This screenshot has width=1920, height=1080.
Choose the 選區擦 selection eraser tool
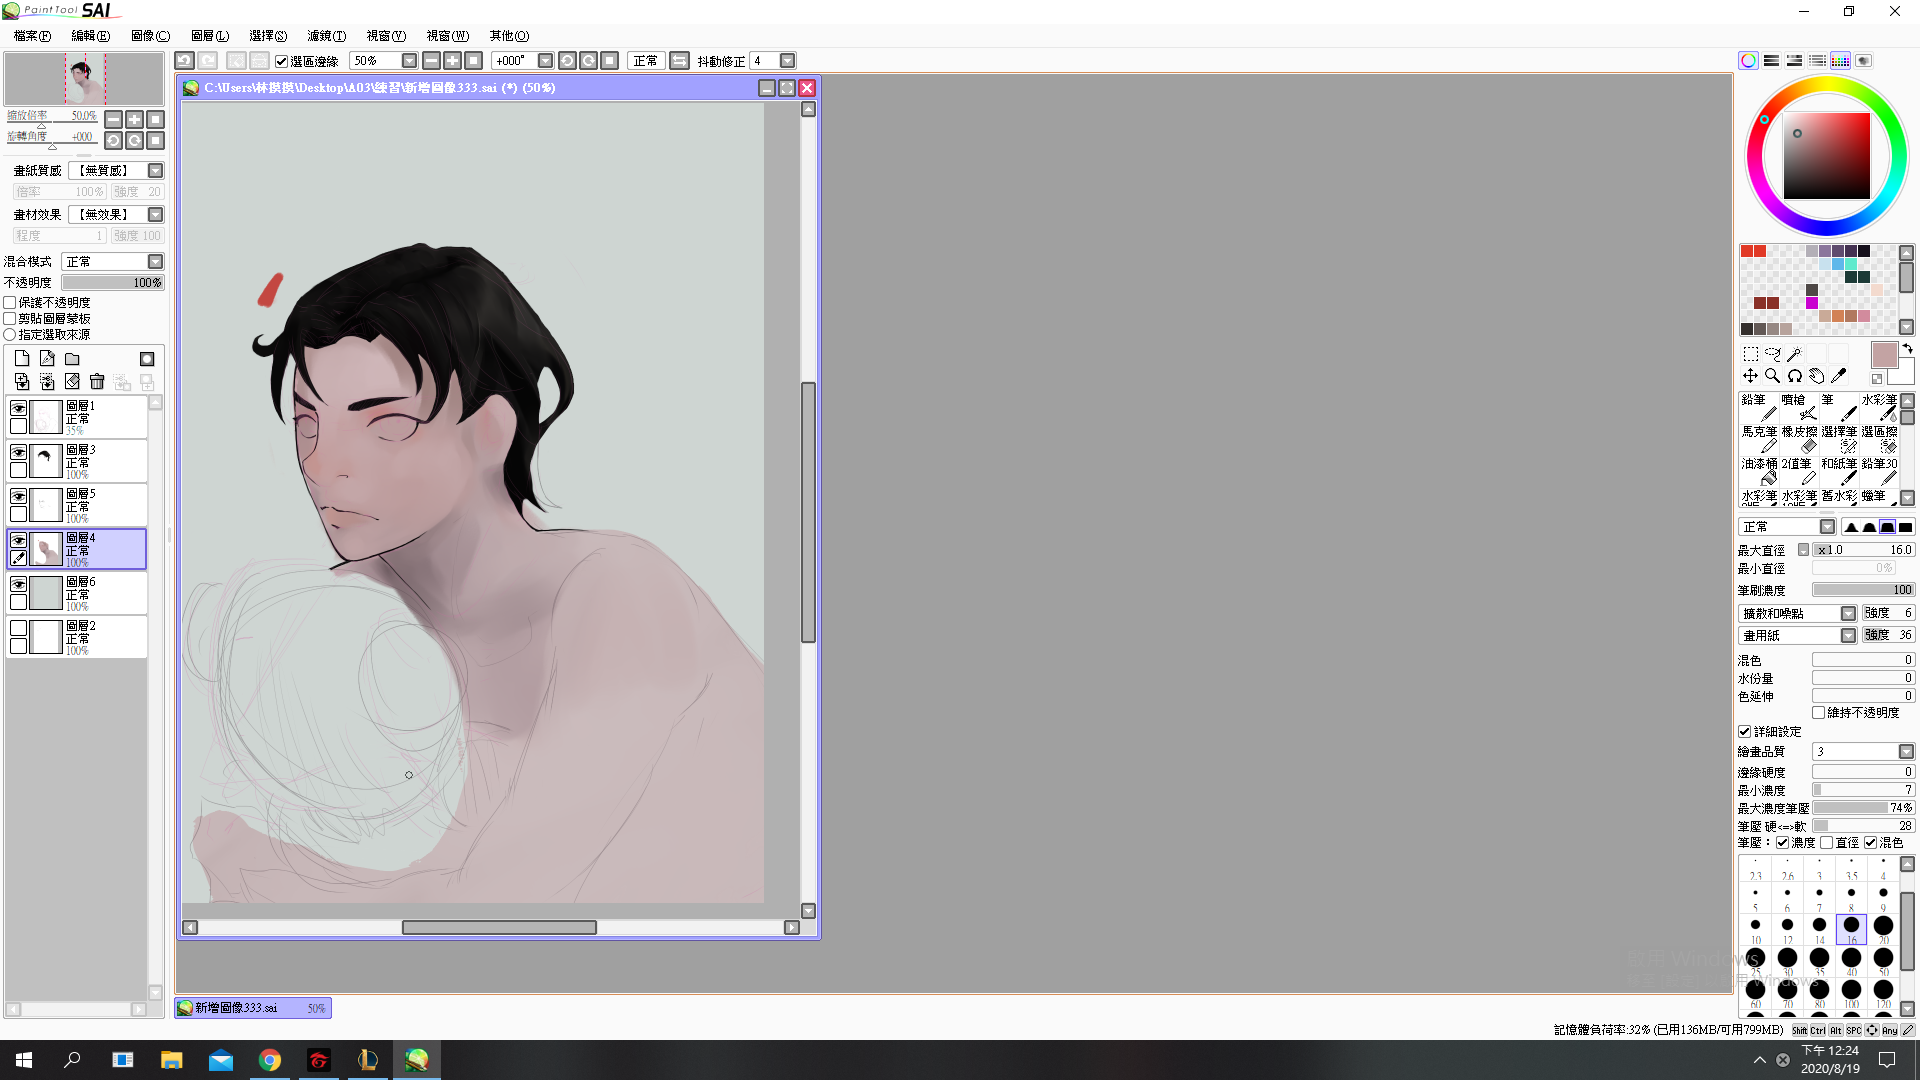(1879, 439)
